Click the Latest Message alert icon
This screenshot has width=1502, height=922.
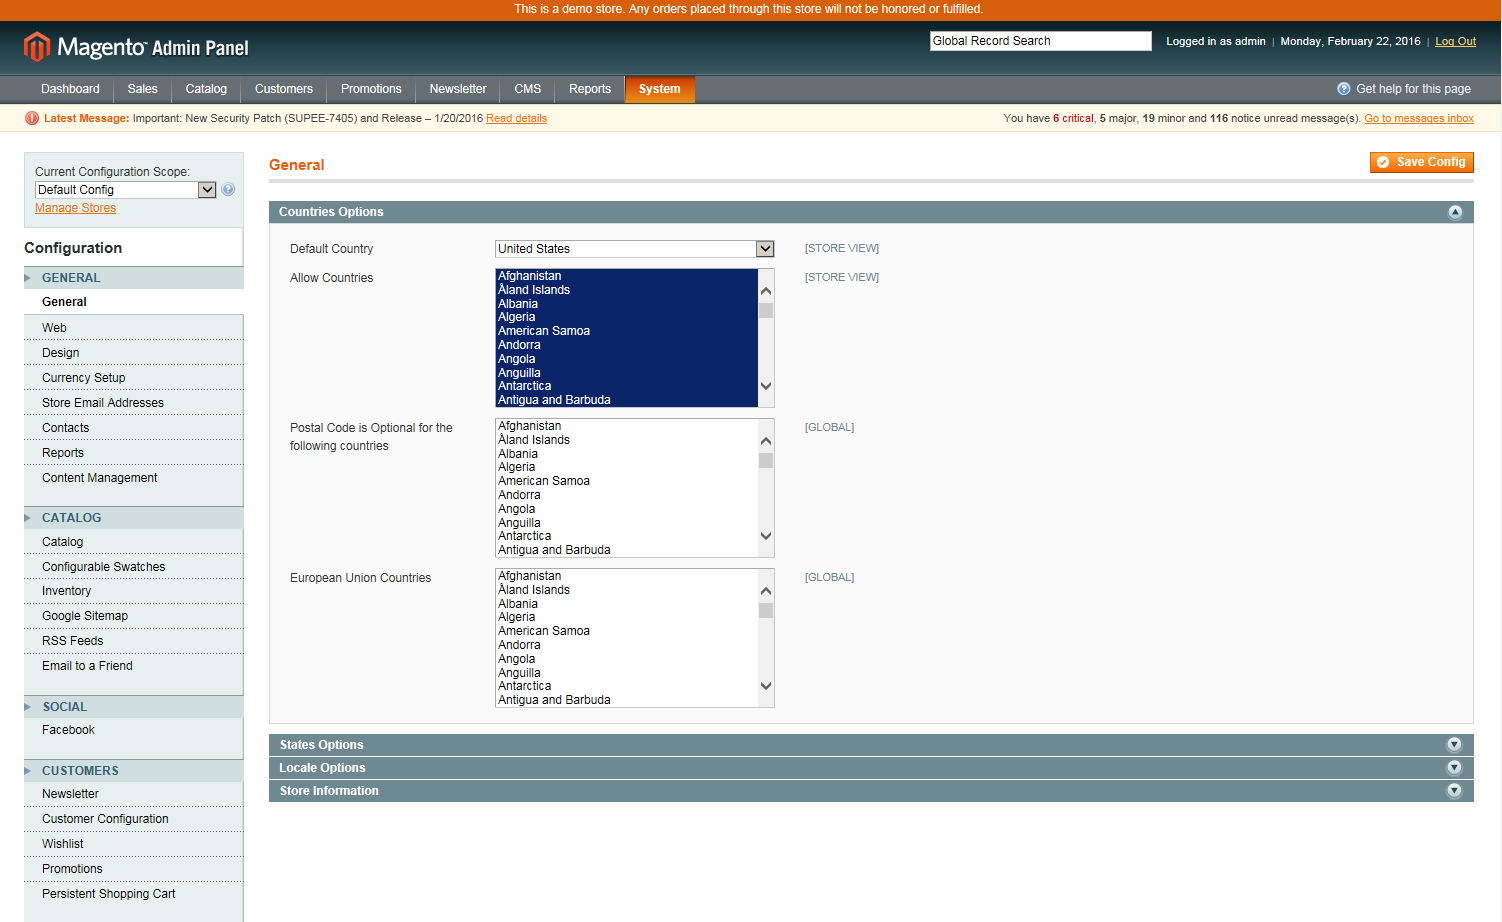(x=32, y=118)
